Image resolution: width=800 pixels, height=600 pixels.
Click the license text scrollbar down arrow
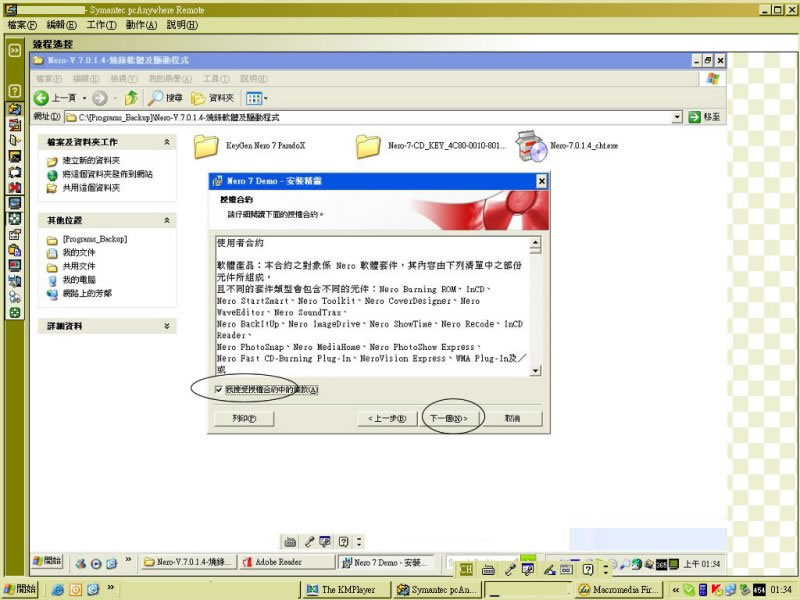[535, 371]
